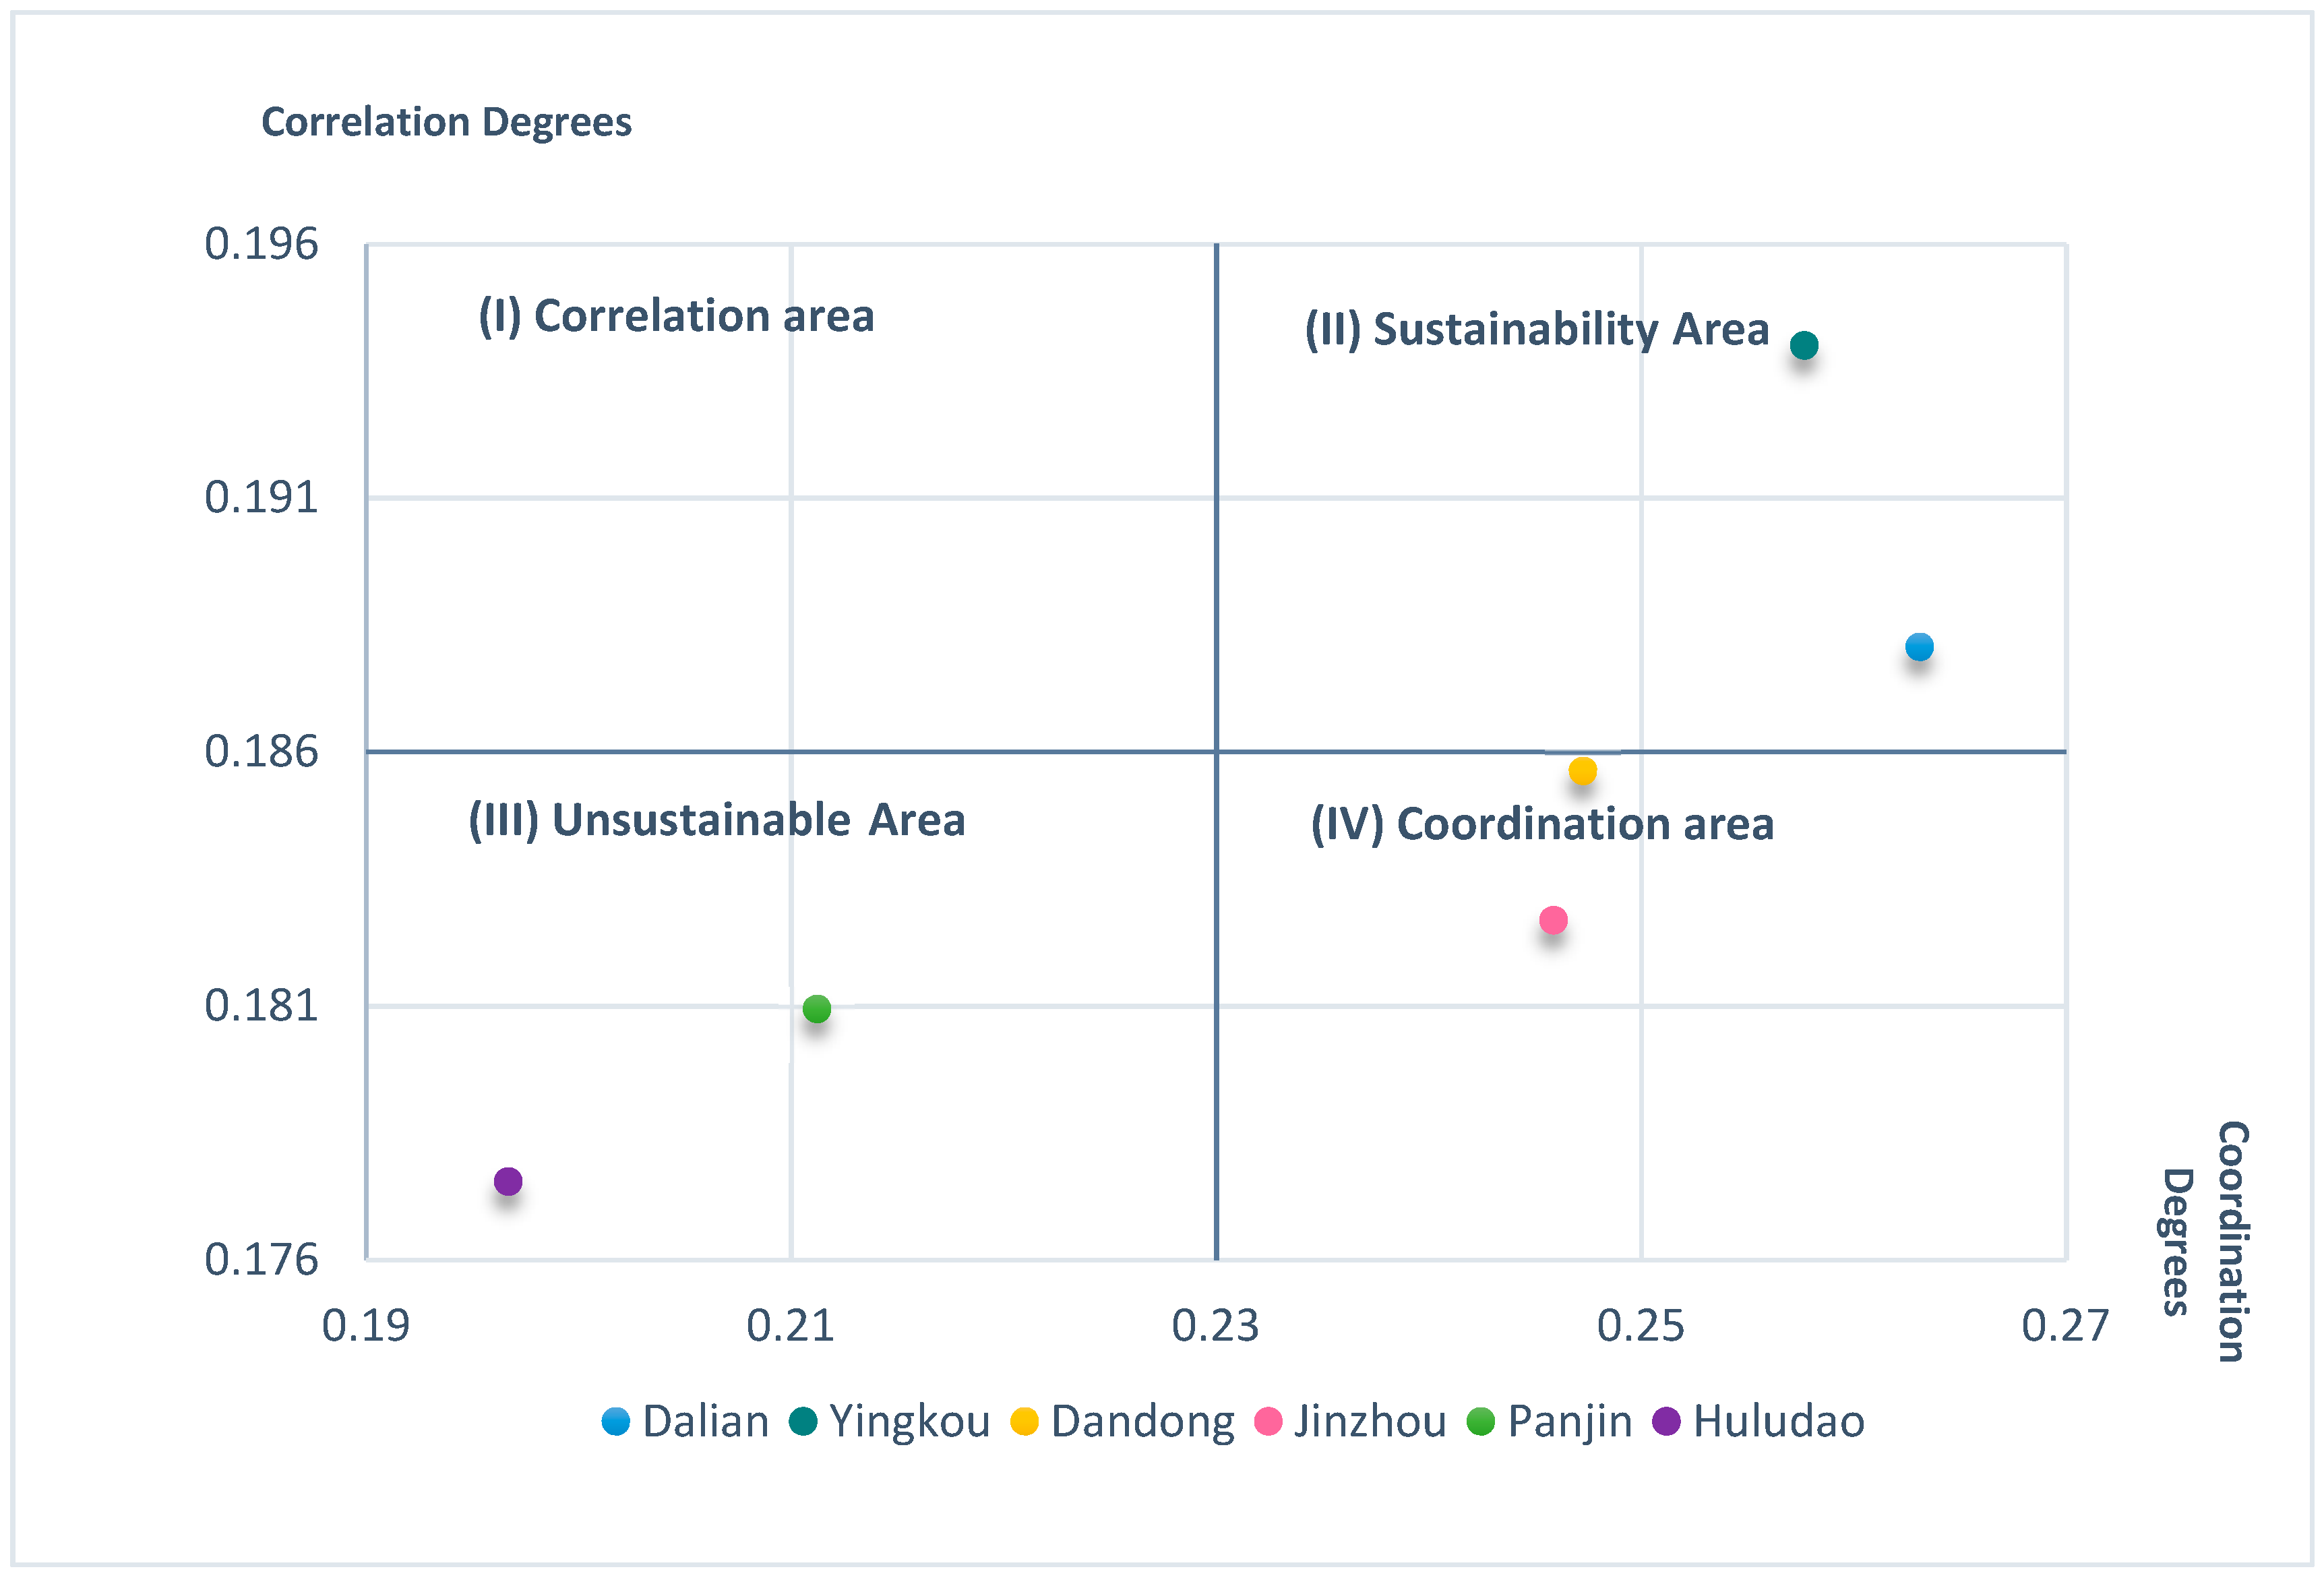Click the Huludao legend color marker
2324x1584 pixels.
(x=1666, y=1421)
